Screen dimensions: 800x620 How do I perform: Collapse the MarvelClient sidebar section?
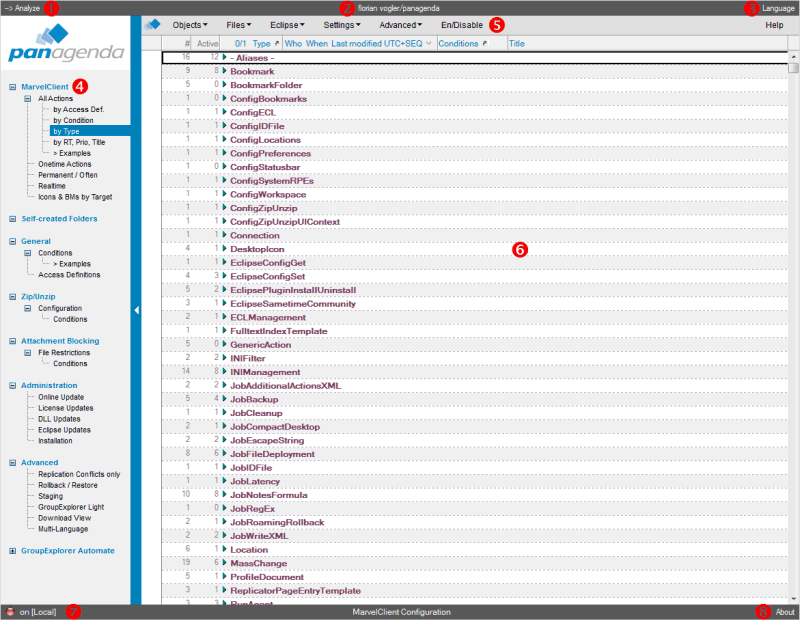tap(12, 87)
